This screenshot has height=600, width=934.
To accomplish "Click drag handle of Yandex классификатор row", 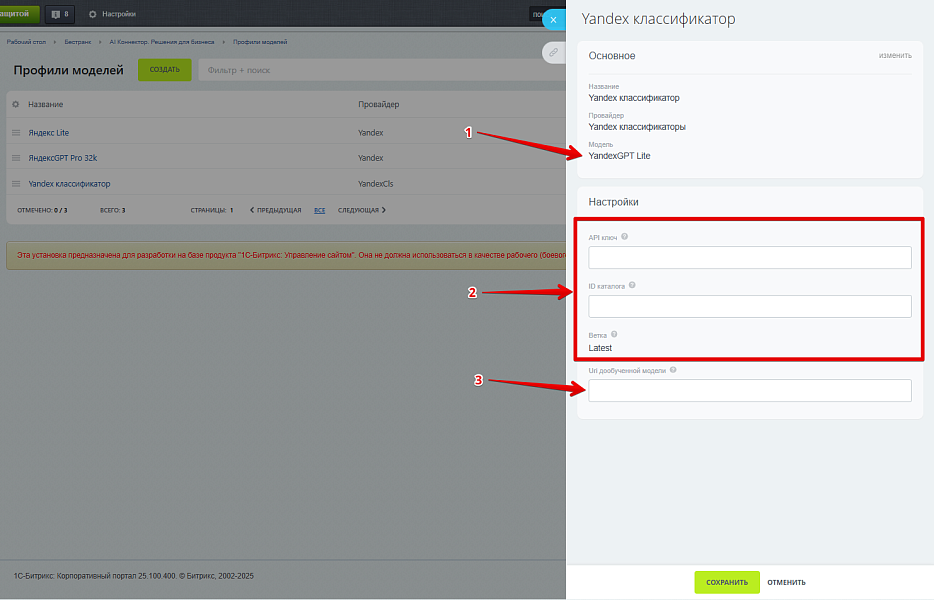I will [x=16, y=184].
